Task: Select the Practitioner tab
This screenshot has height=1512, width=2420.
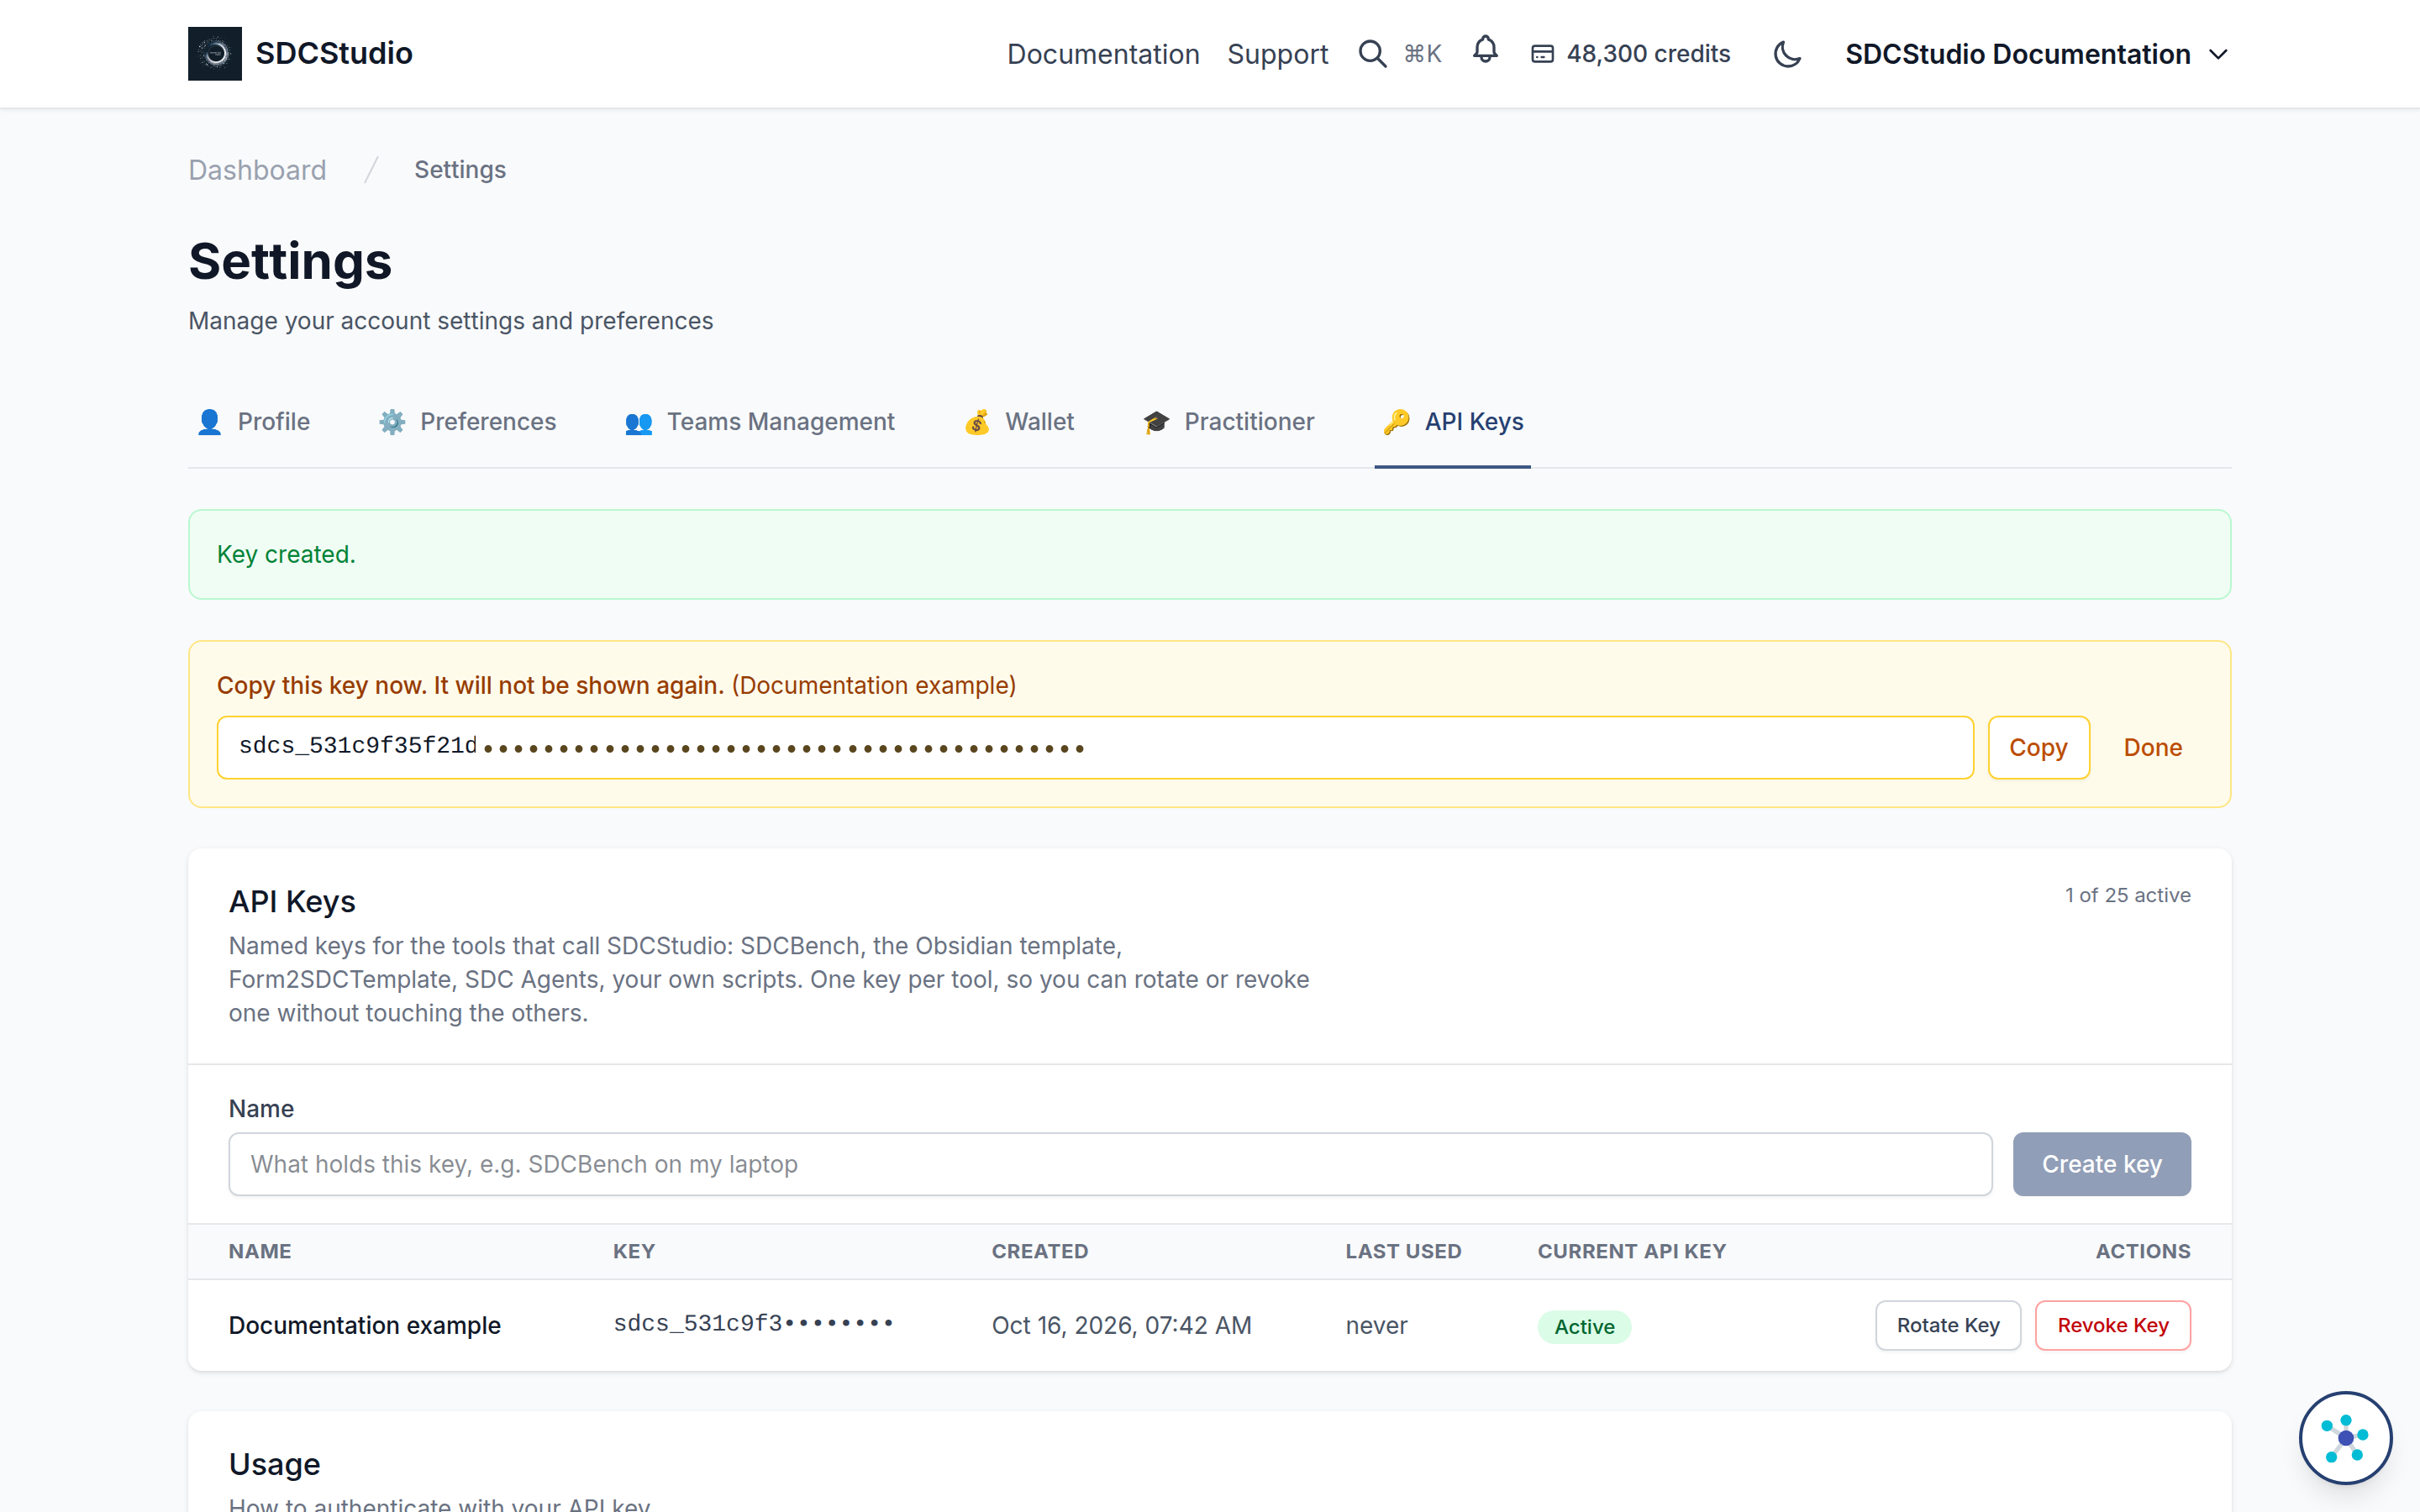Action: pos(1228,422)
